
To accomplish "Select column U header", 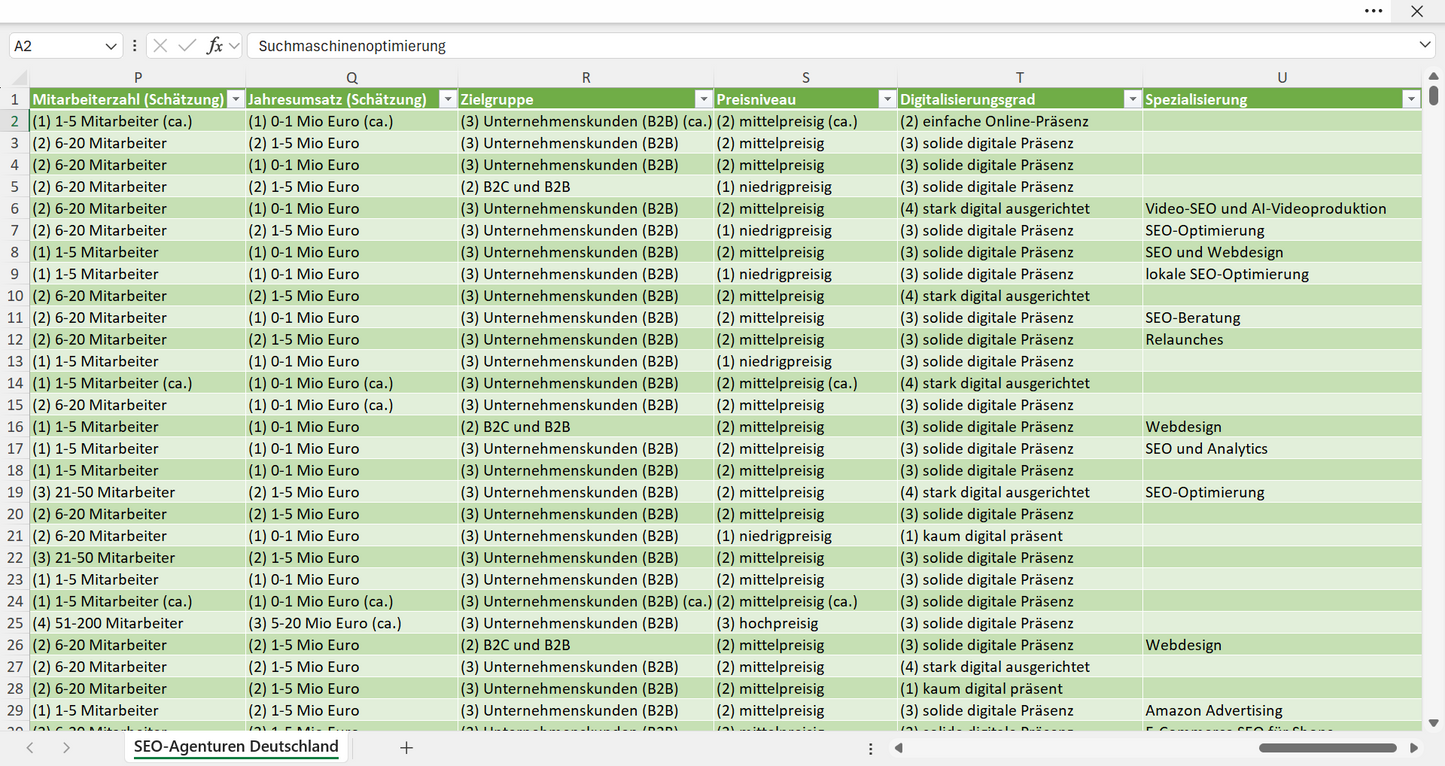I will click(1282, 77).
